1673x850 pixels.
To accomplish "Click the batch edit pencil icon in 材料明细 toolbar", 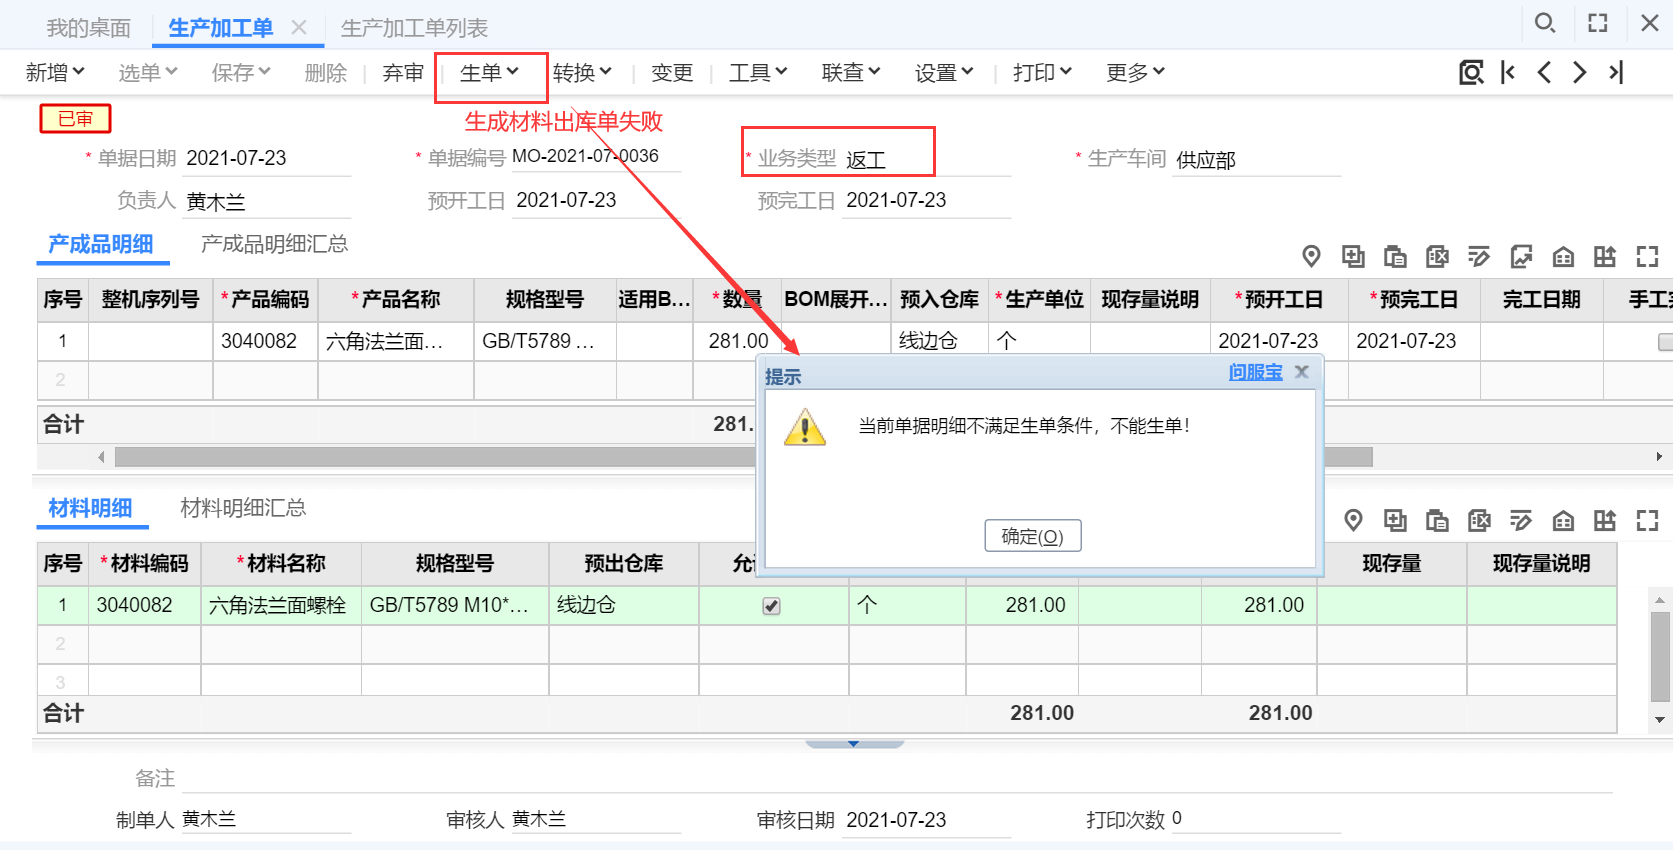I will point(1521,520).
